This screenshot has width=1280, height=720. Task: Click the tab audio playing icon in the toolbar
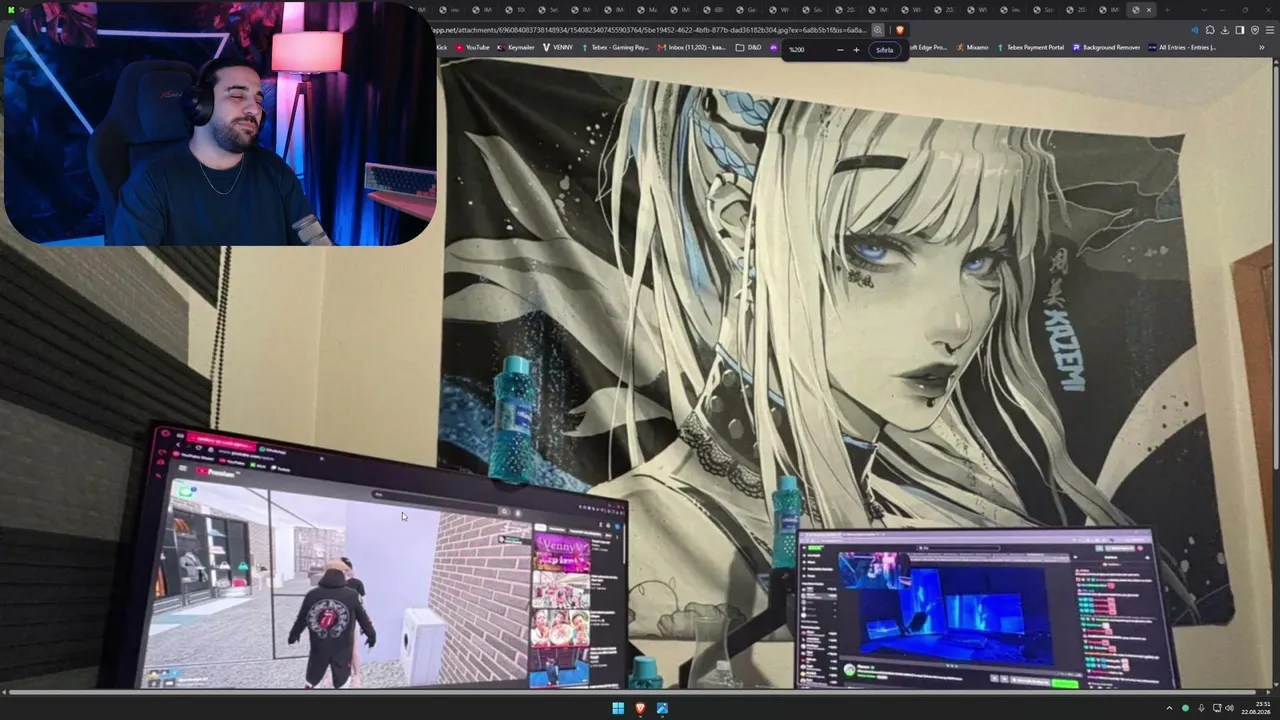(x=1194, y=30)
